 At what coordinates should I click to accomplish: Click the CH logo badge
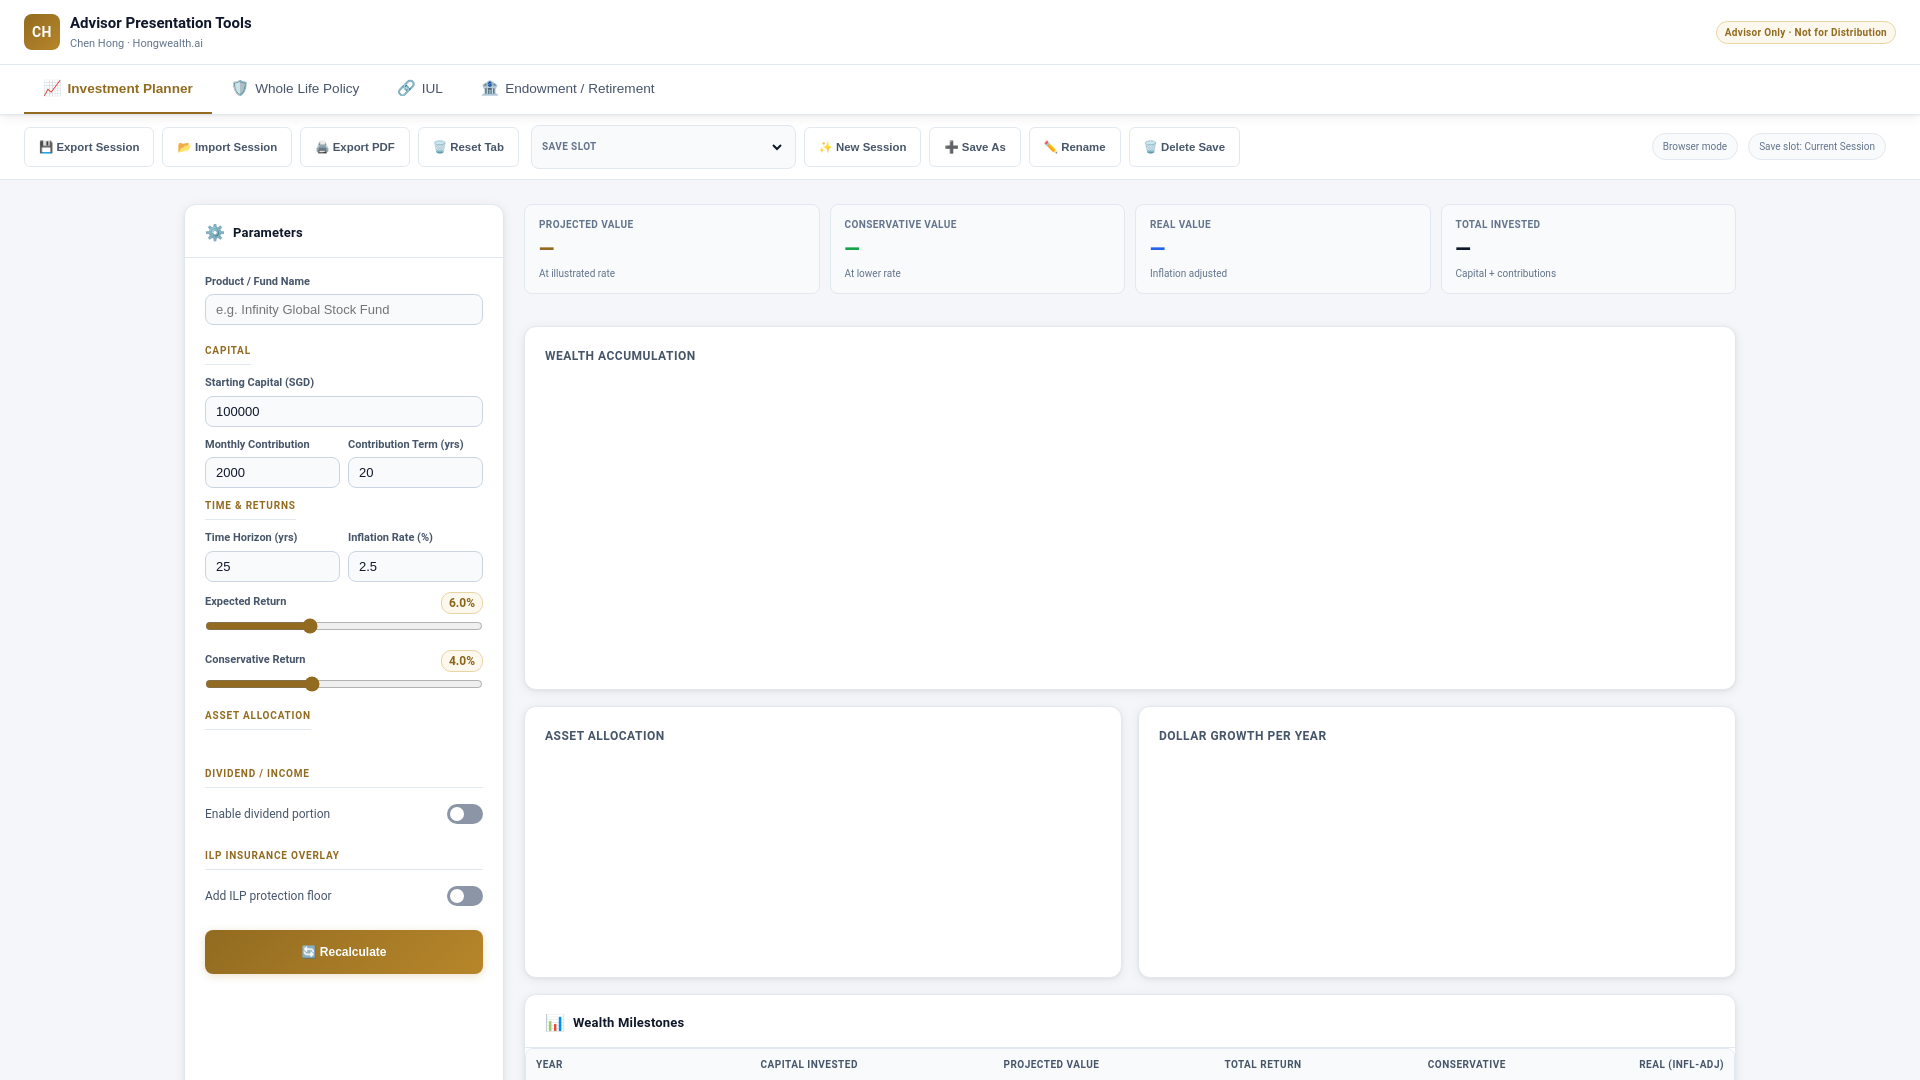42,32
